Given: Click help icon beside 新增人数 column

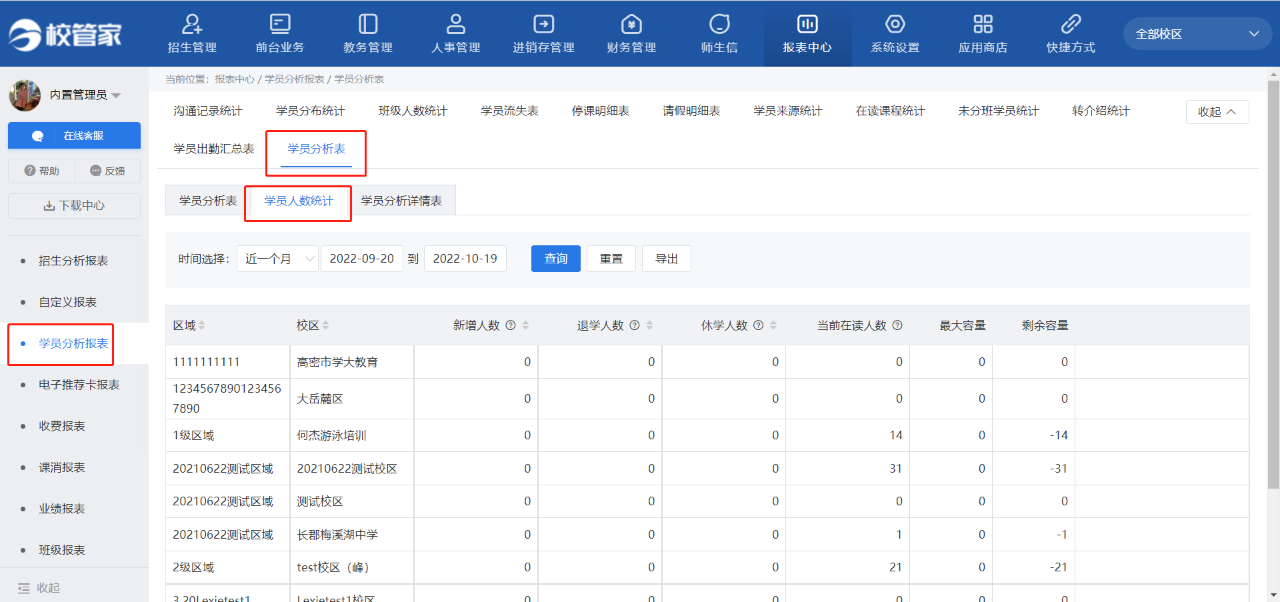Looking at the screenshot, I should [x=510, y=326].
